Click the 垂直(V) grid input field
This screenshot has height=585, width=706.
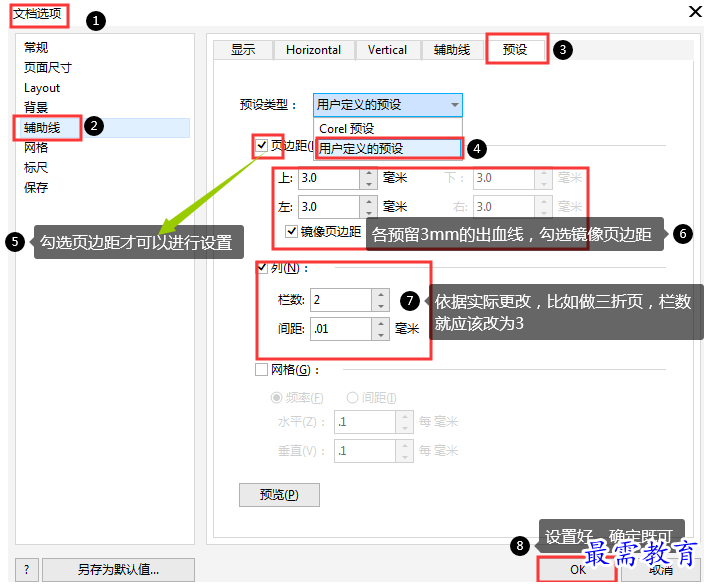tap(365, 451)
